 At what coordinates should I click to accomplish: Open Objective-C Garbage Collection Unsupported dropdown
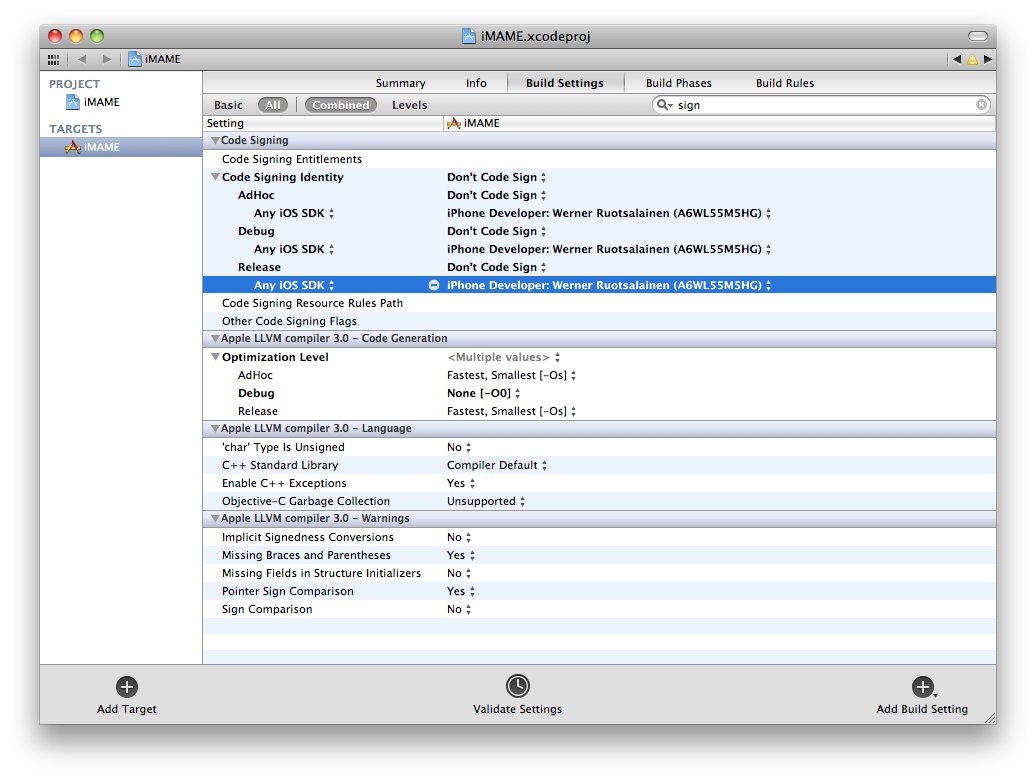click(486, 501)
